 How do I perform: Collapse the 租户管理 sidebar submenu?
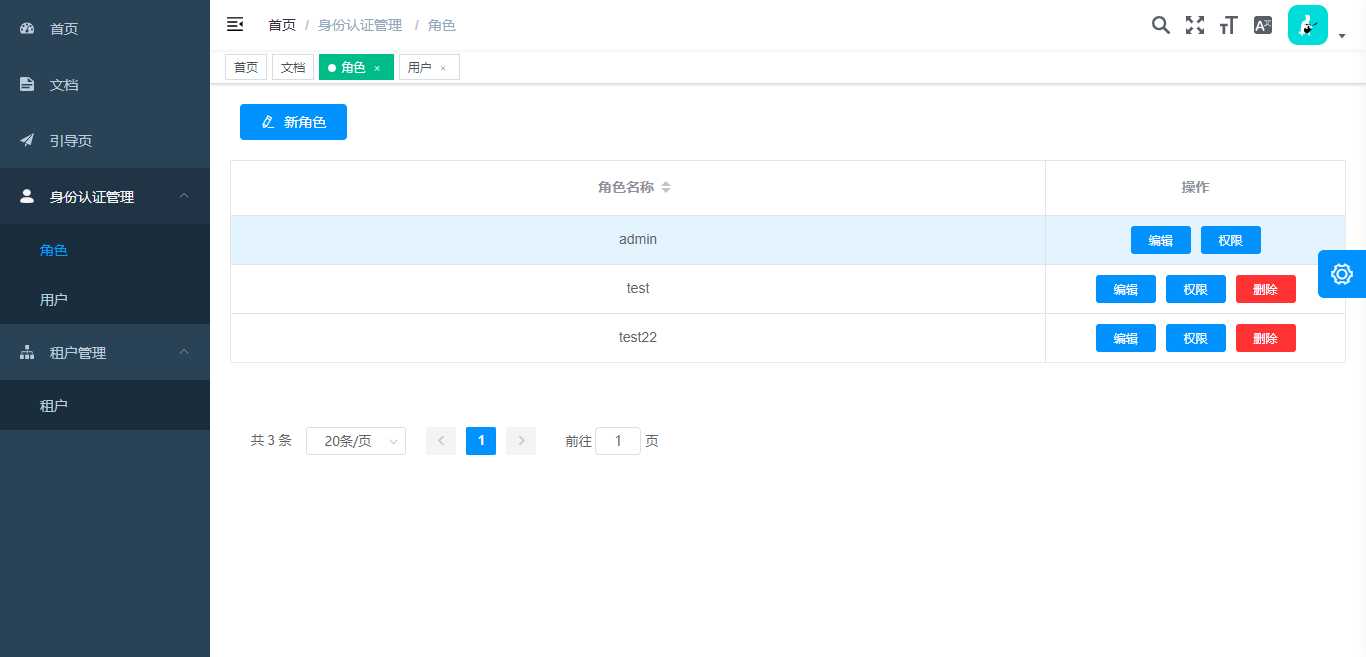click(x=184, y=352)
